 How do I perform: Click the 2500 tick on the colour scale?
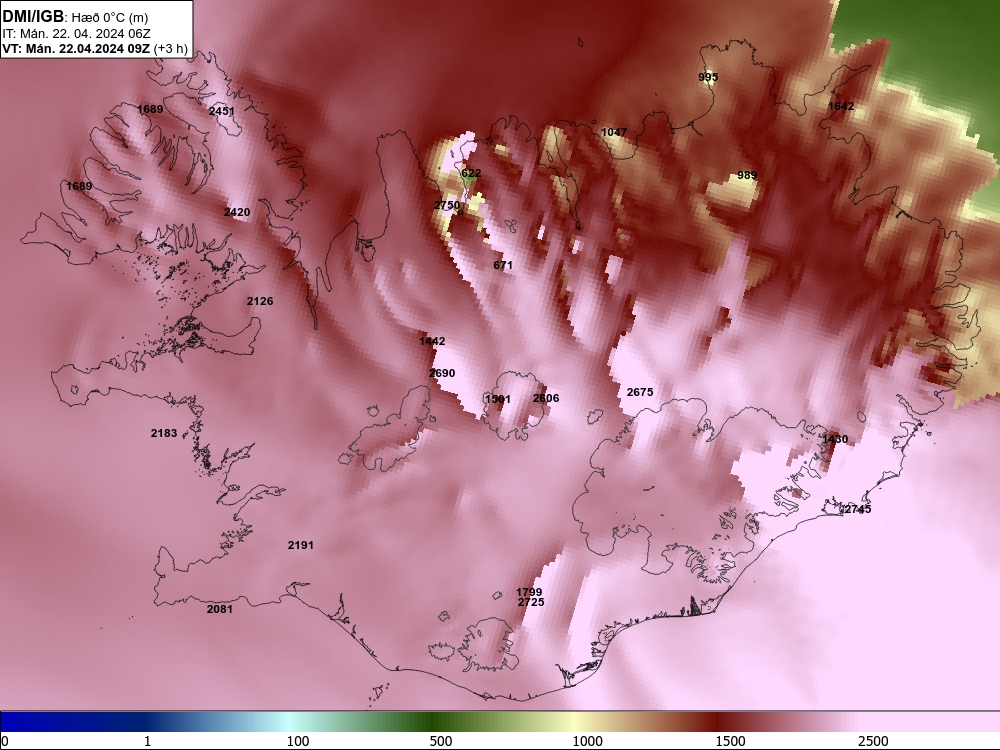click(x=873, y=741)
